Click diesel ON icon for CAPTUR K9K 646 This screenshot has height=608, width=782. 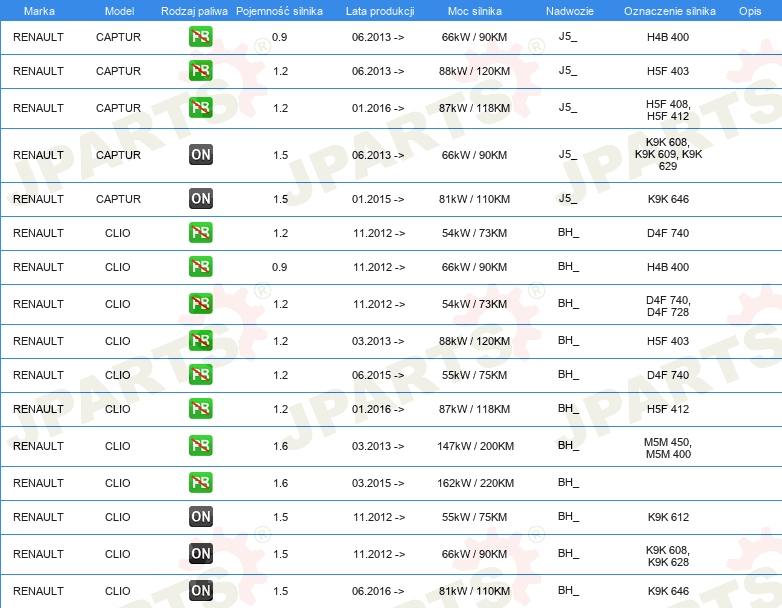pyautogui.click(x=200, y=199)
